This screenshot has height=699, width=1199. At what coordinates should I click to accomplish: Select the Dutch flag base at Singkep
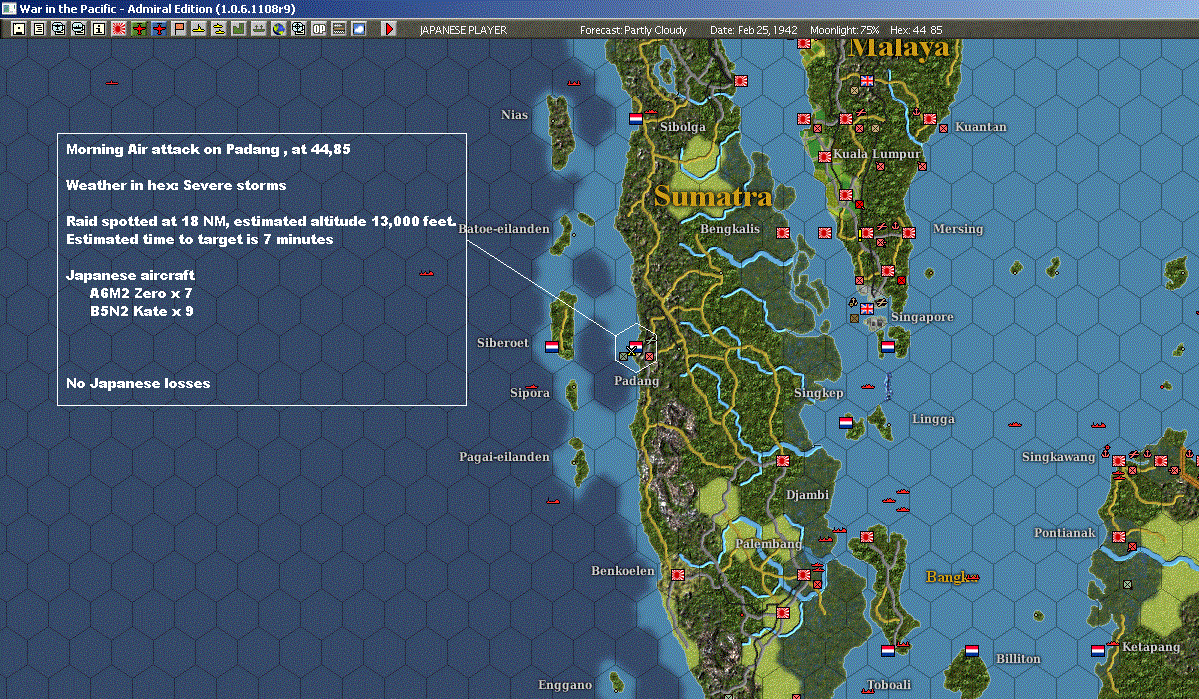click(846, 422)
